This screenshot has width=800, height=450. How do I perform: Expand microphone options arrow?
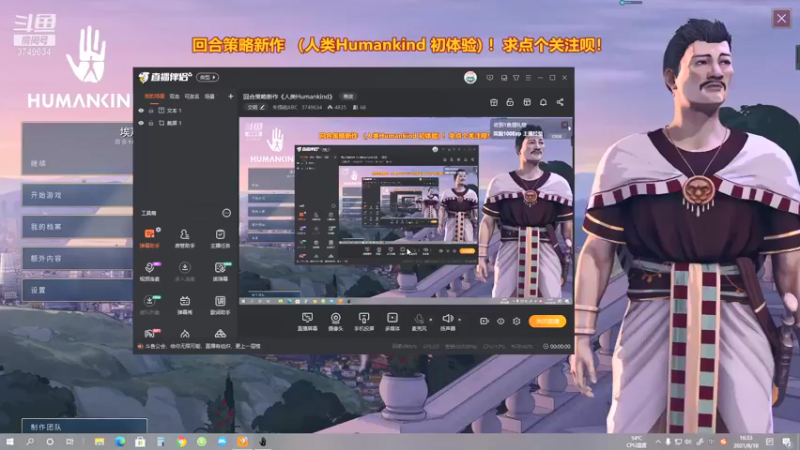click(x=431, y=320)
